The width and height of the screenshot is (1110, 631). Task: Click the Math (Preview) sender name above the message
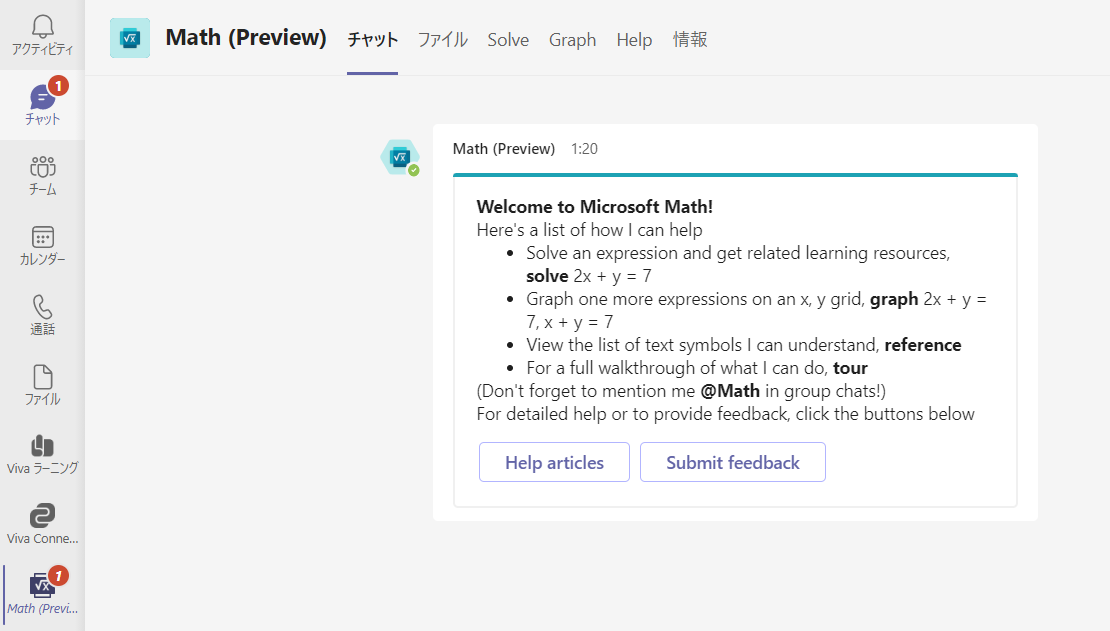503,148
